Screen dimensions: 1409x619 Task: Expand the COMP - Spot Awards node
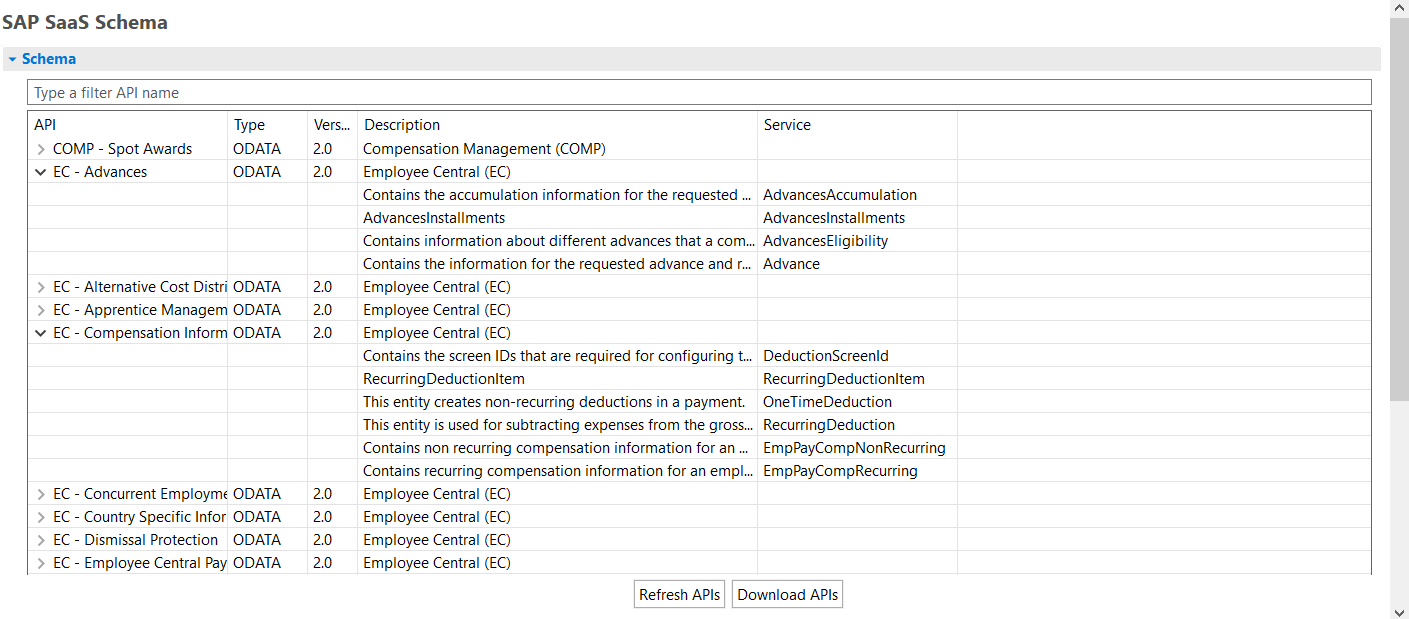click(x=41, y=149)
